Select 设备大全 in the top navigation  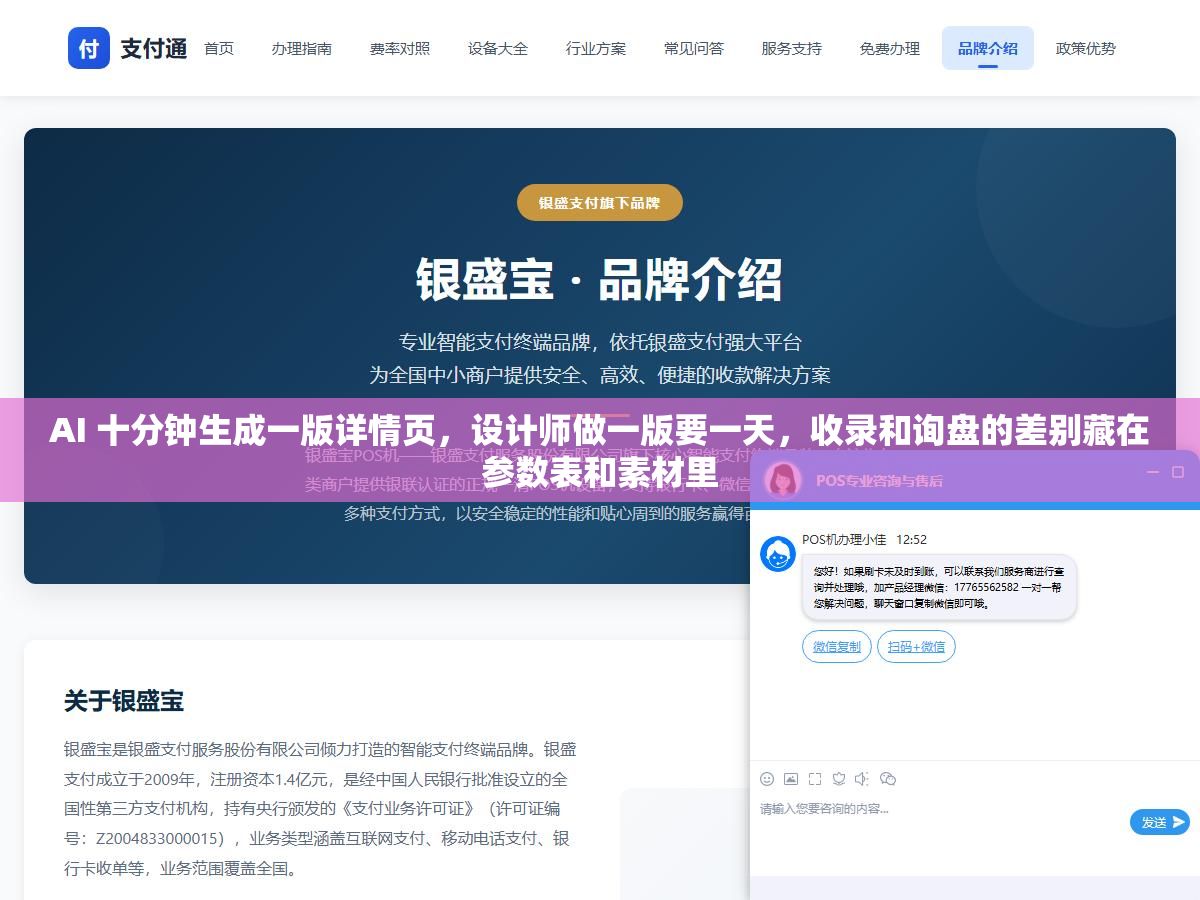[x=497, y=48]
